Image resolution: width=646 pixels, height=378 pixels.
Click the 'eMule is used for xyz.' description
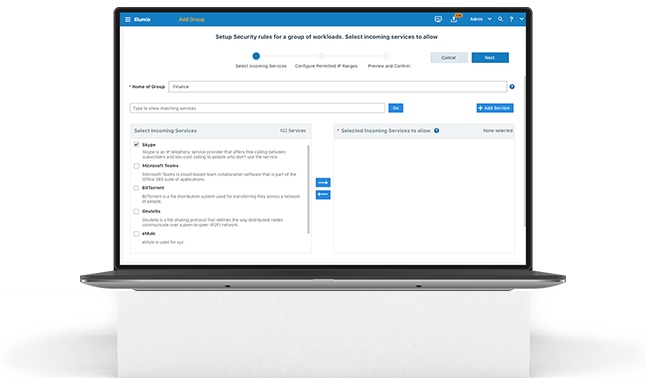163,242
